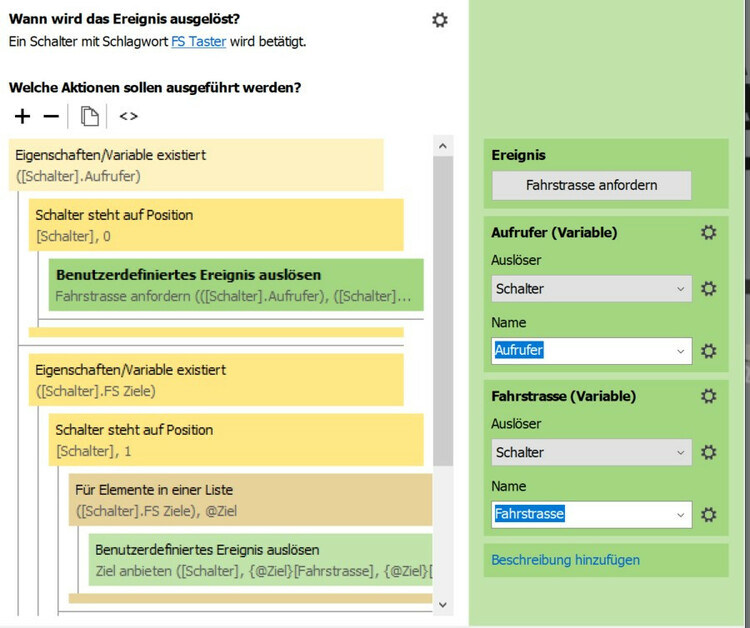Click gear beside Aufrufer Auslöser dropdown
This screenshot has width=750, height=628.
click(x=708, y=289)
